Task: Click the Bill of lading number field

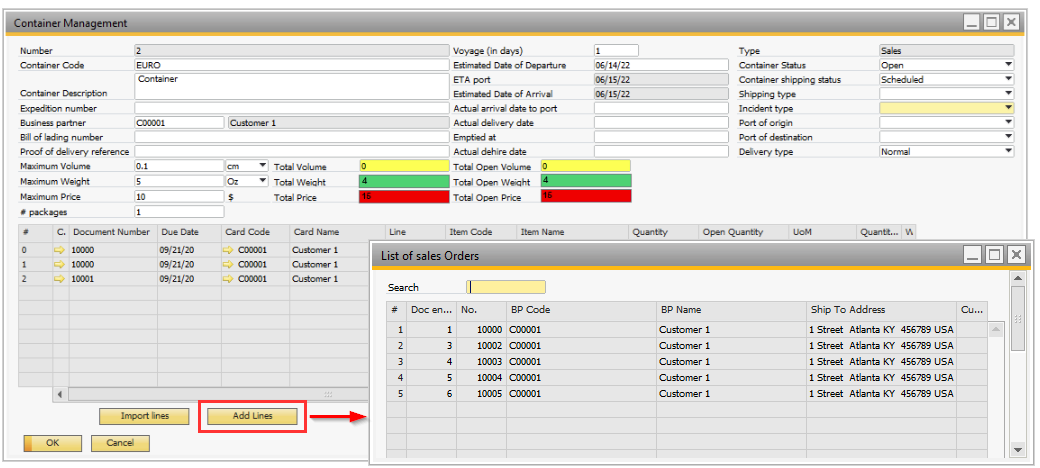Action: coord(292,137)
